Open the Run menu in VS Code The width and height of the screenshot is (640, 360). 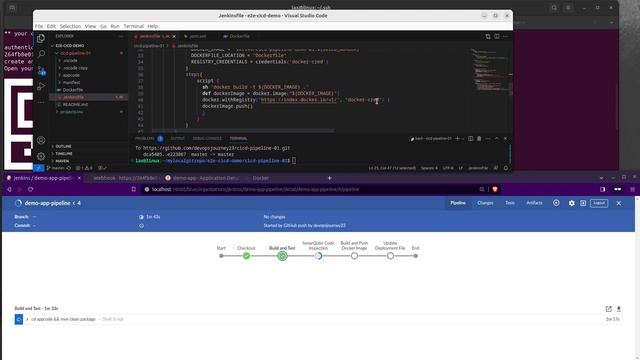115,26
